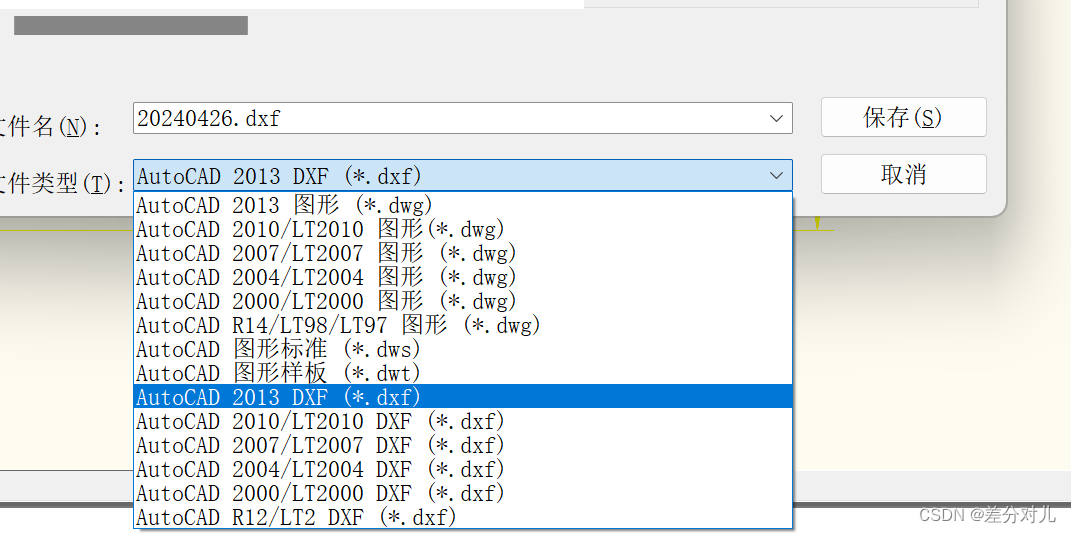Select AutoCAD 2013 图形 (*.dwg) option

pyautogui.click(x=463, y=204)
